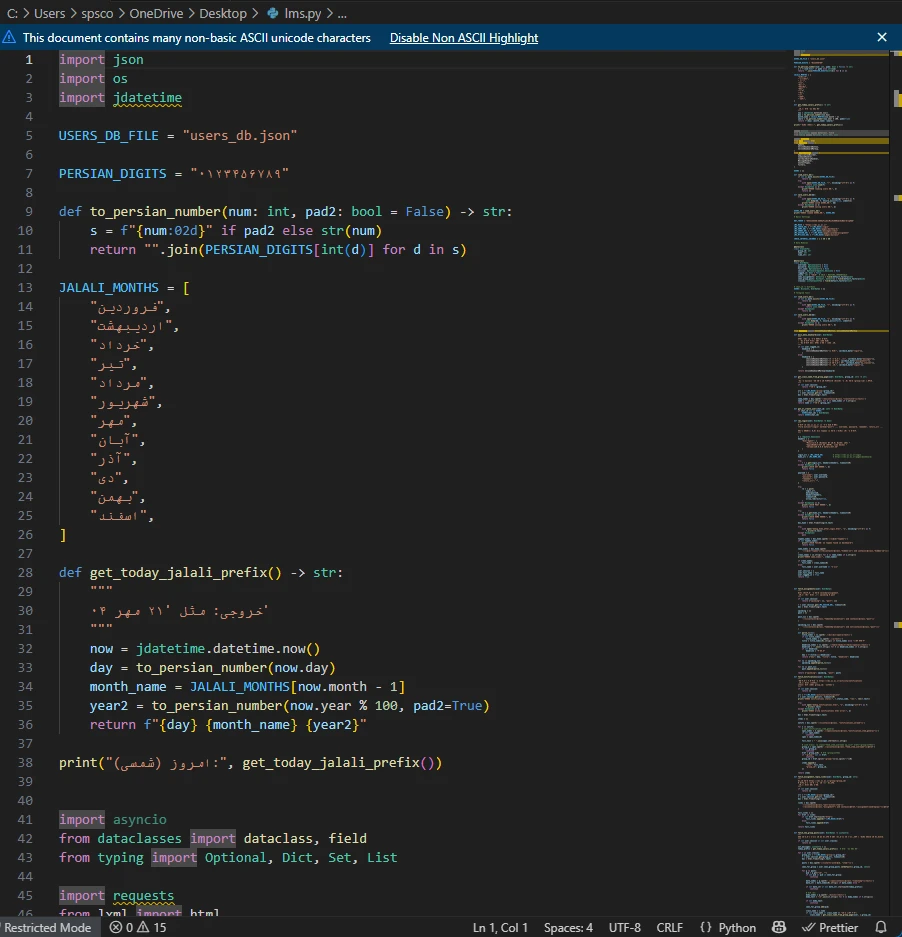
Task: Click lms.py file name in breadcrumb
Action: click(301, 14)
